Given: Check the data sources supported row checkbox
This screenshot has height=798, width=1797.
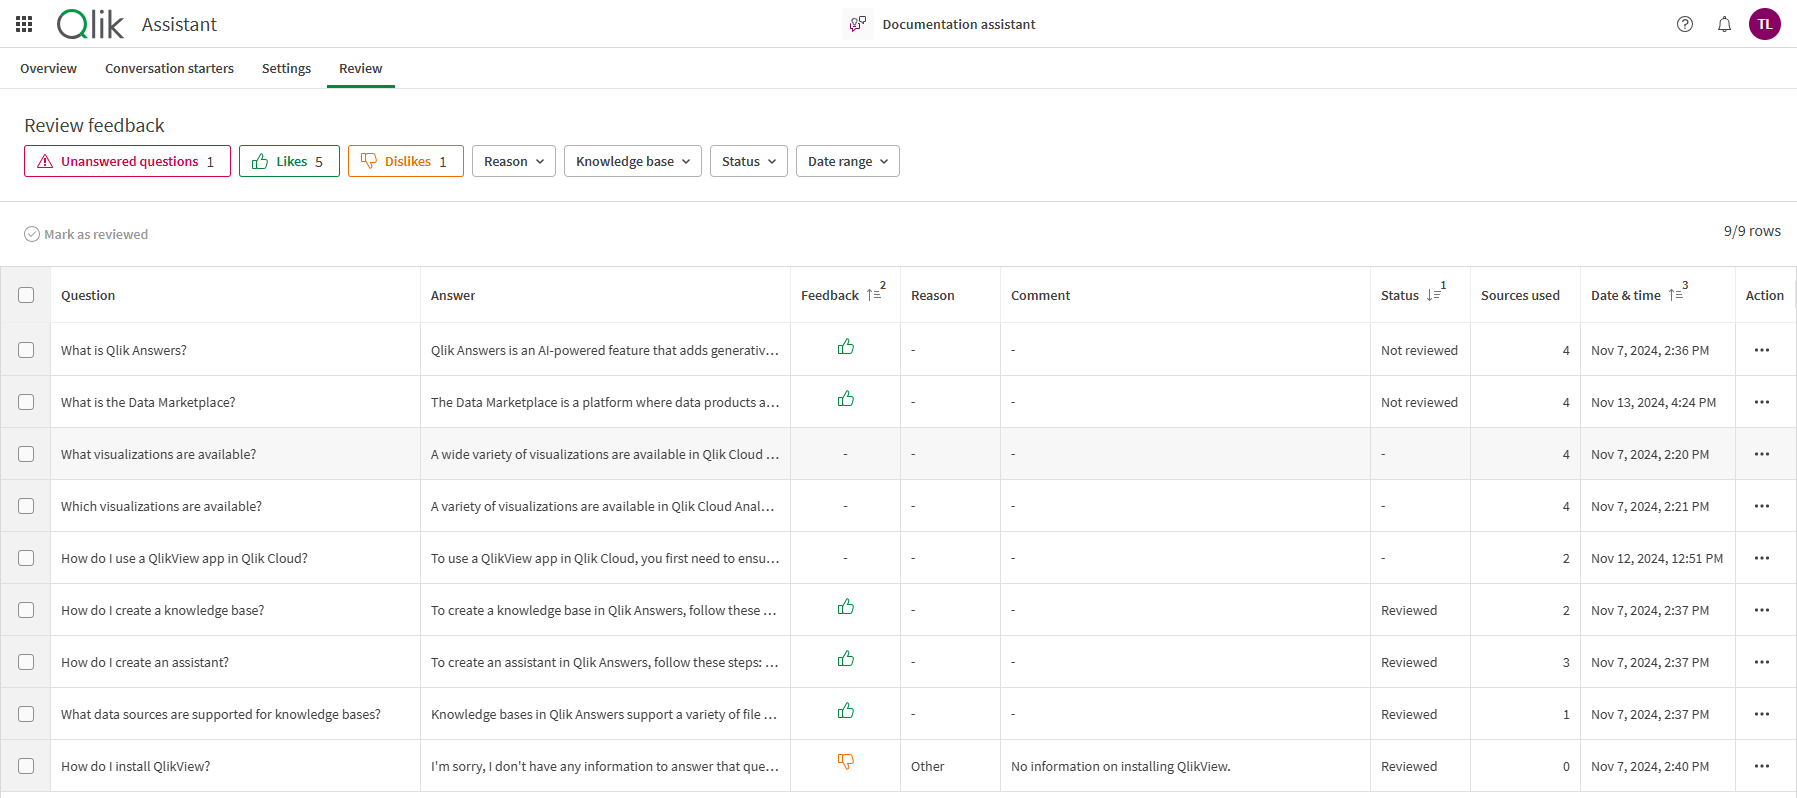Looking at the screenshot, I should tap(26, 714).
